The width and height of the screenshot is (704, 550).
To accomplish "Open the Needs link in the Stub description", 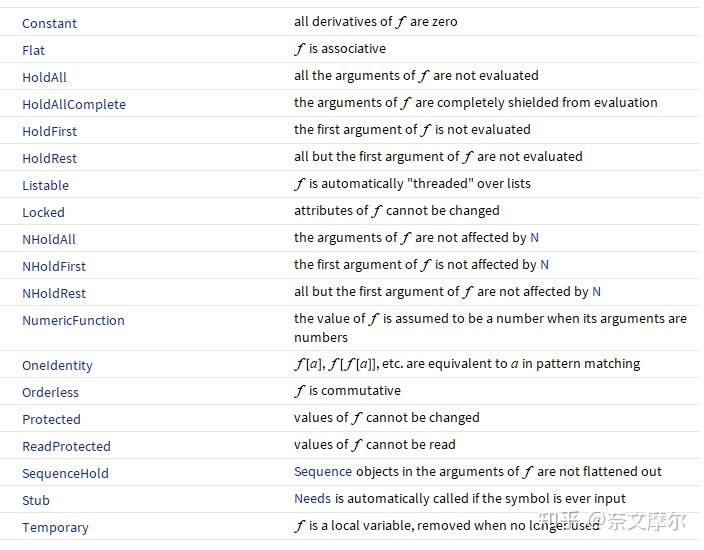I will [x=312, y=499].
